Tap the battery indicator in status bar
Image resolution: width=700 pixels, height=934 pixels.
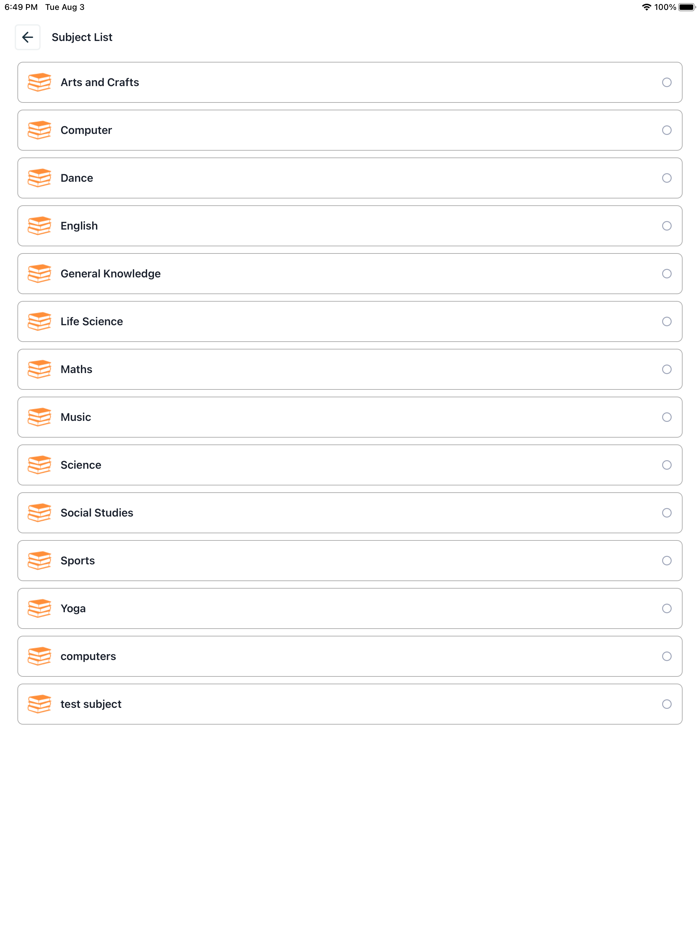[x=687, y=7]
